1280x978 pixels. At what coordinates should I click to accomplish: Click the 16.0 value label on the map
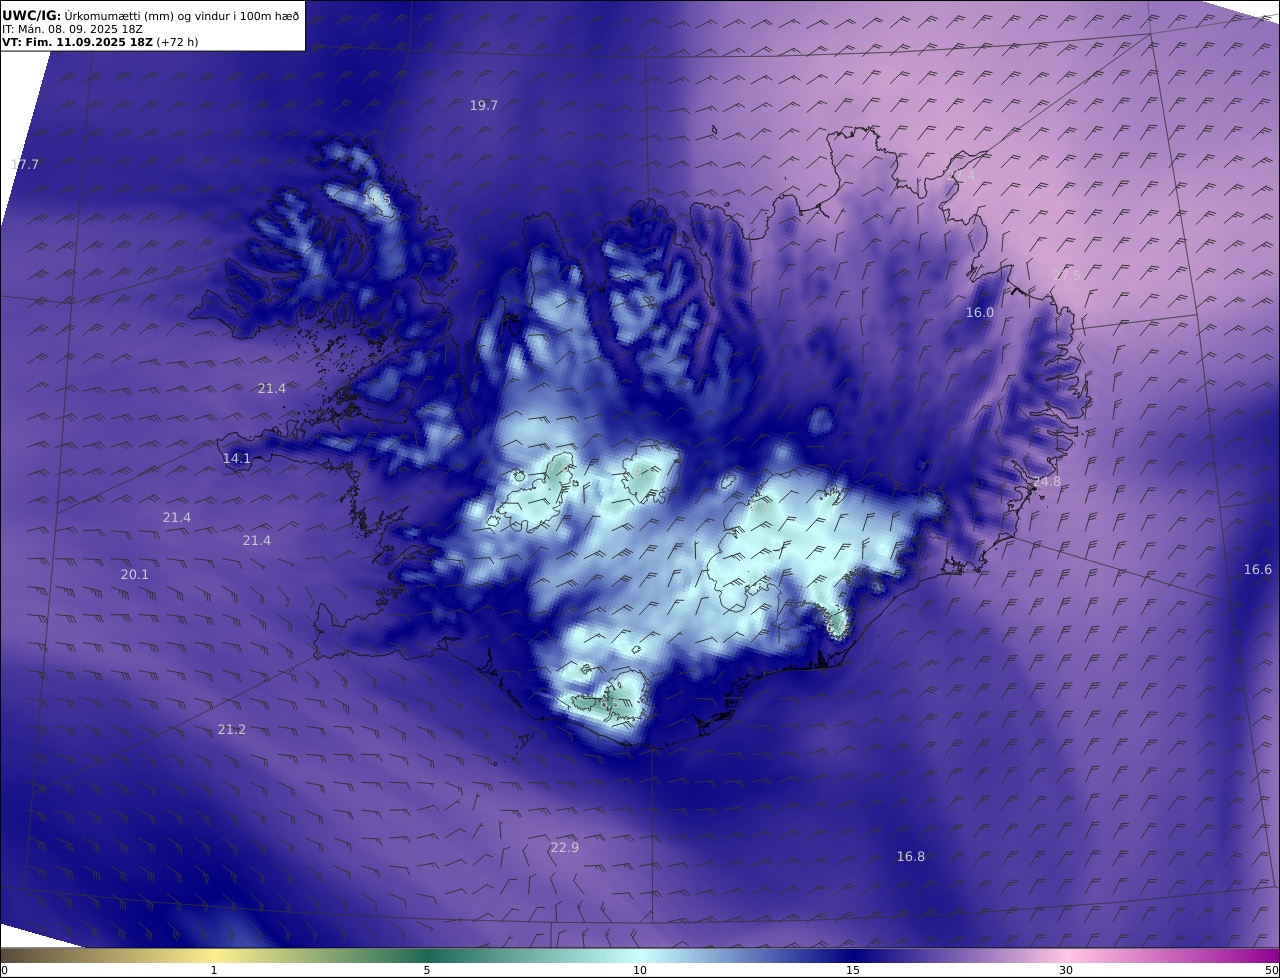click(980, 312)
